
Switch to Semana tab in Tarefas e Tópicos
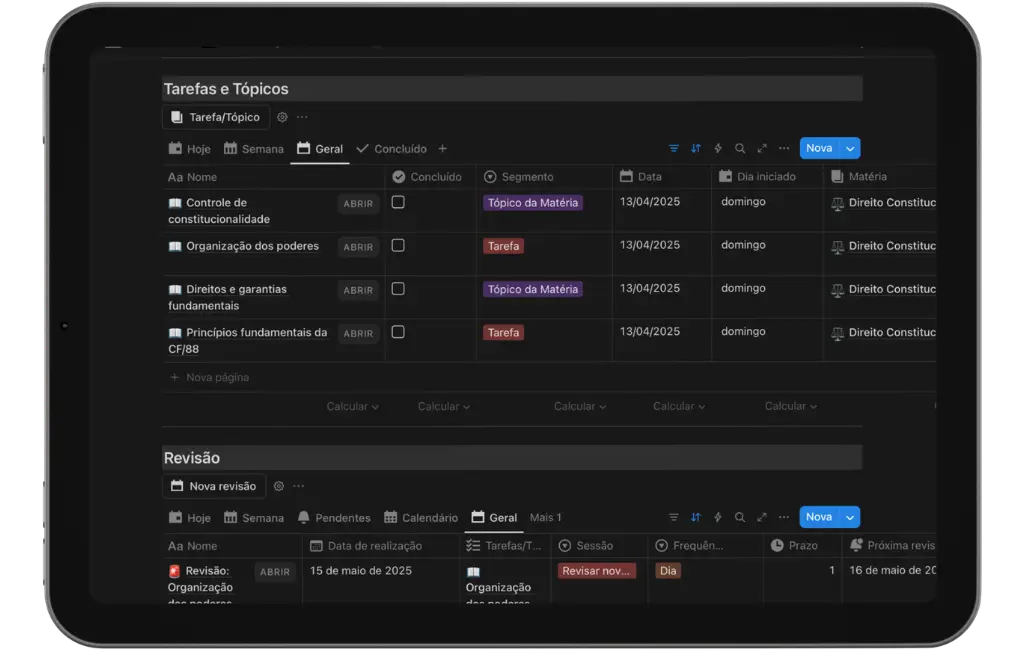[253, 149]
